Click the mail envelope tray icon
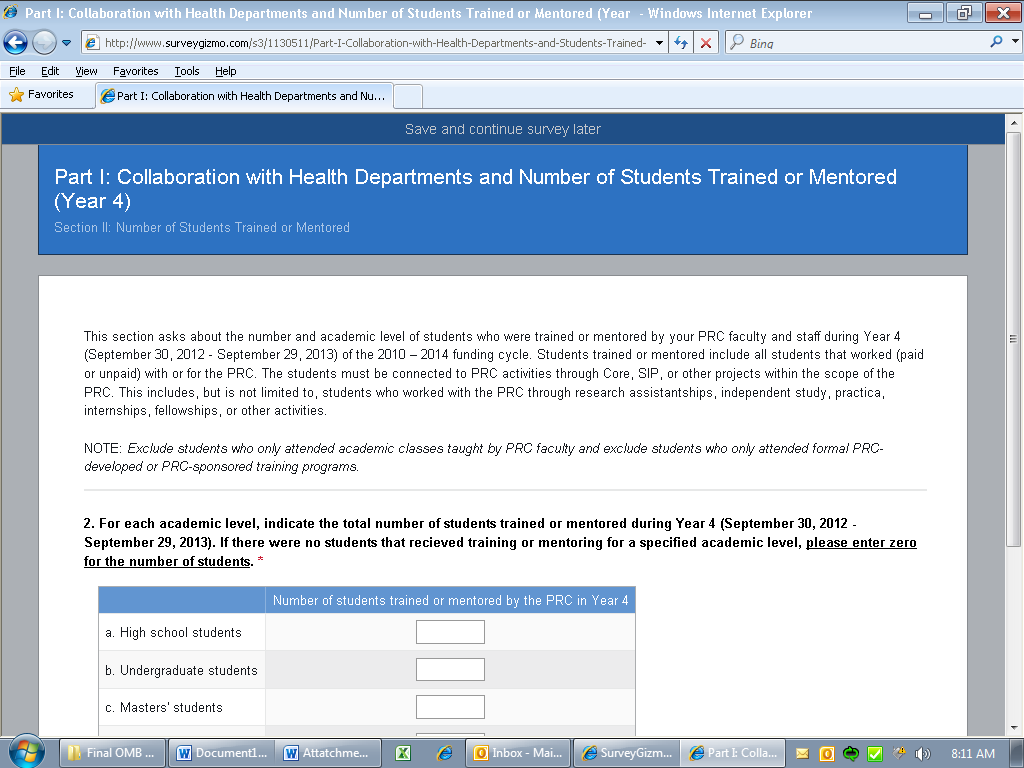The height and width of the screenshot is (768, 1024). coord(803,754)
